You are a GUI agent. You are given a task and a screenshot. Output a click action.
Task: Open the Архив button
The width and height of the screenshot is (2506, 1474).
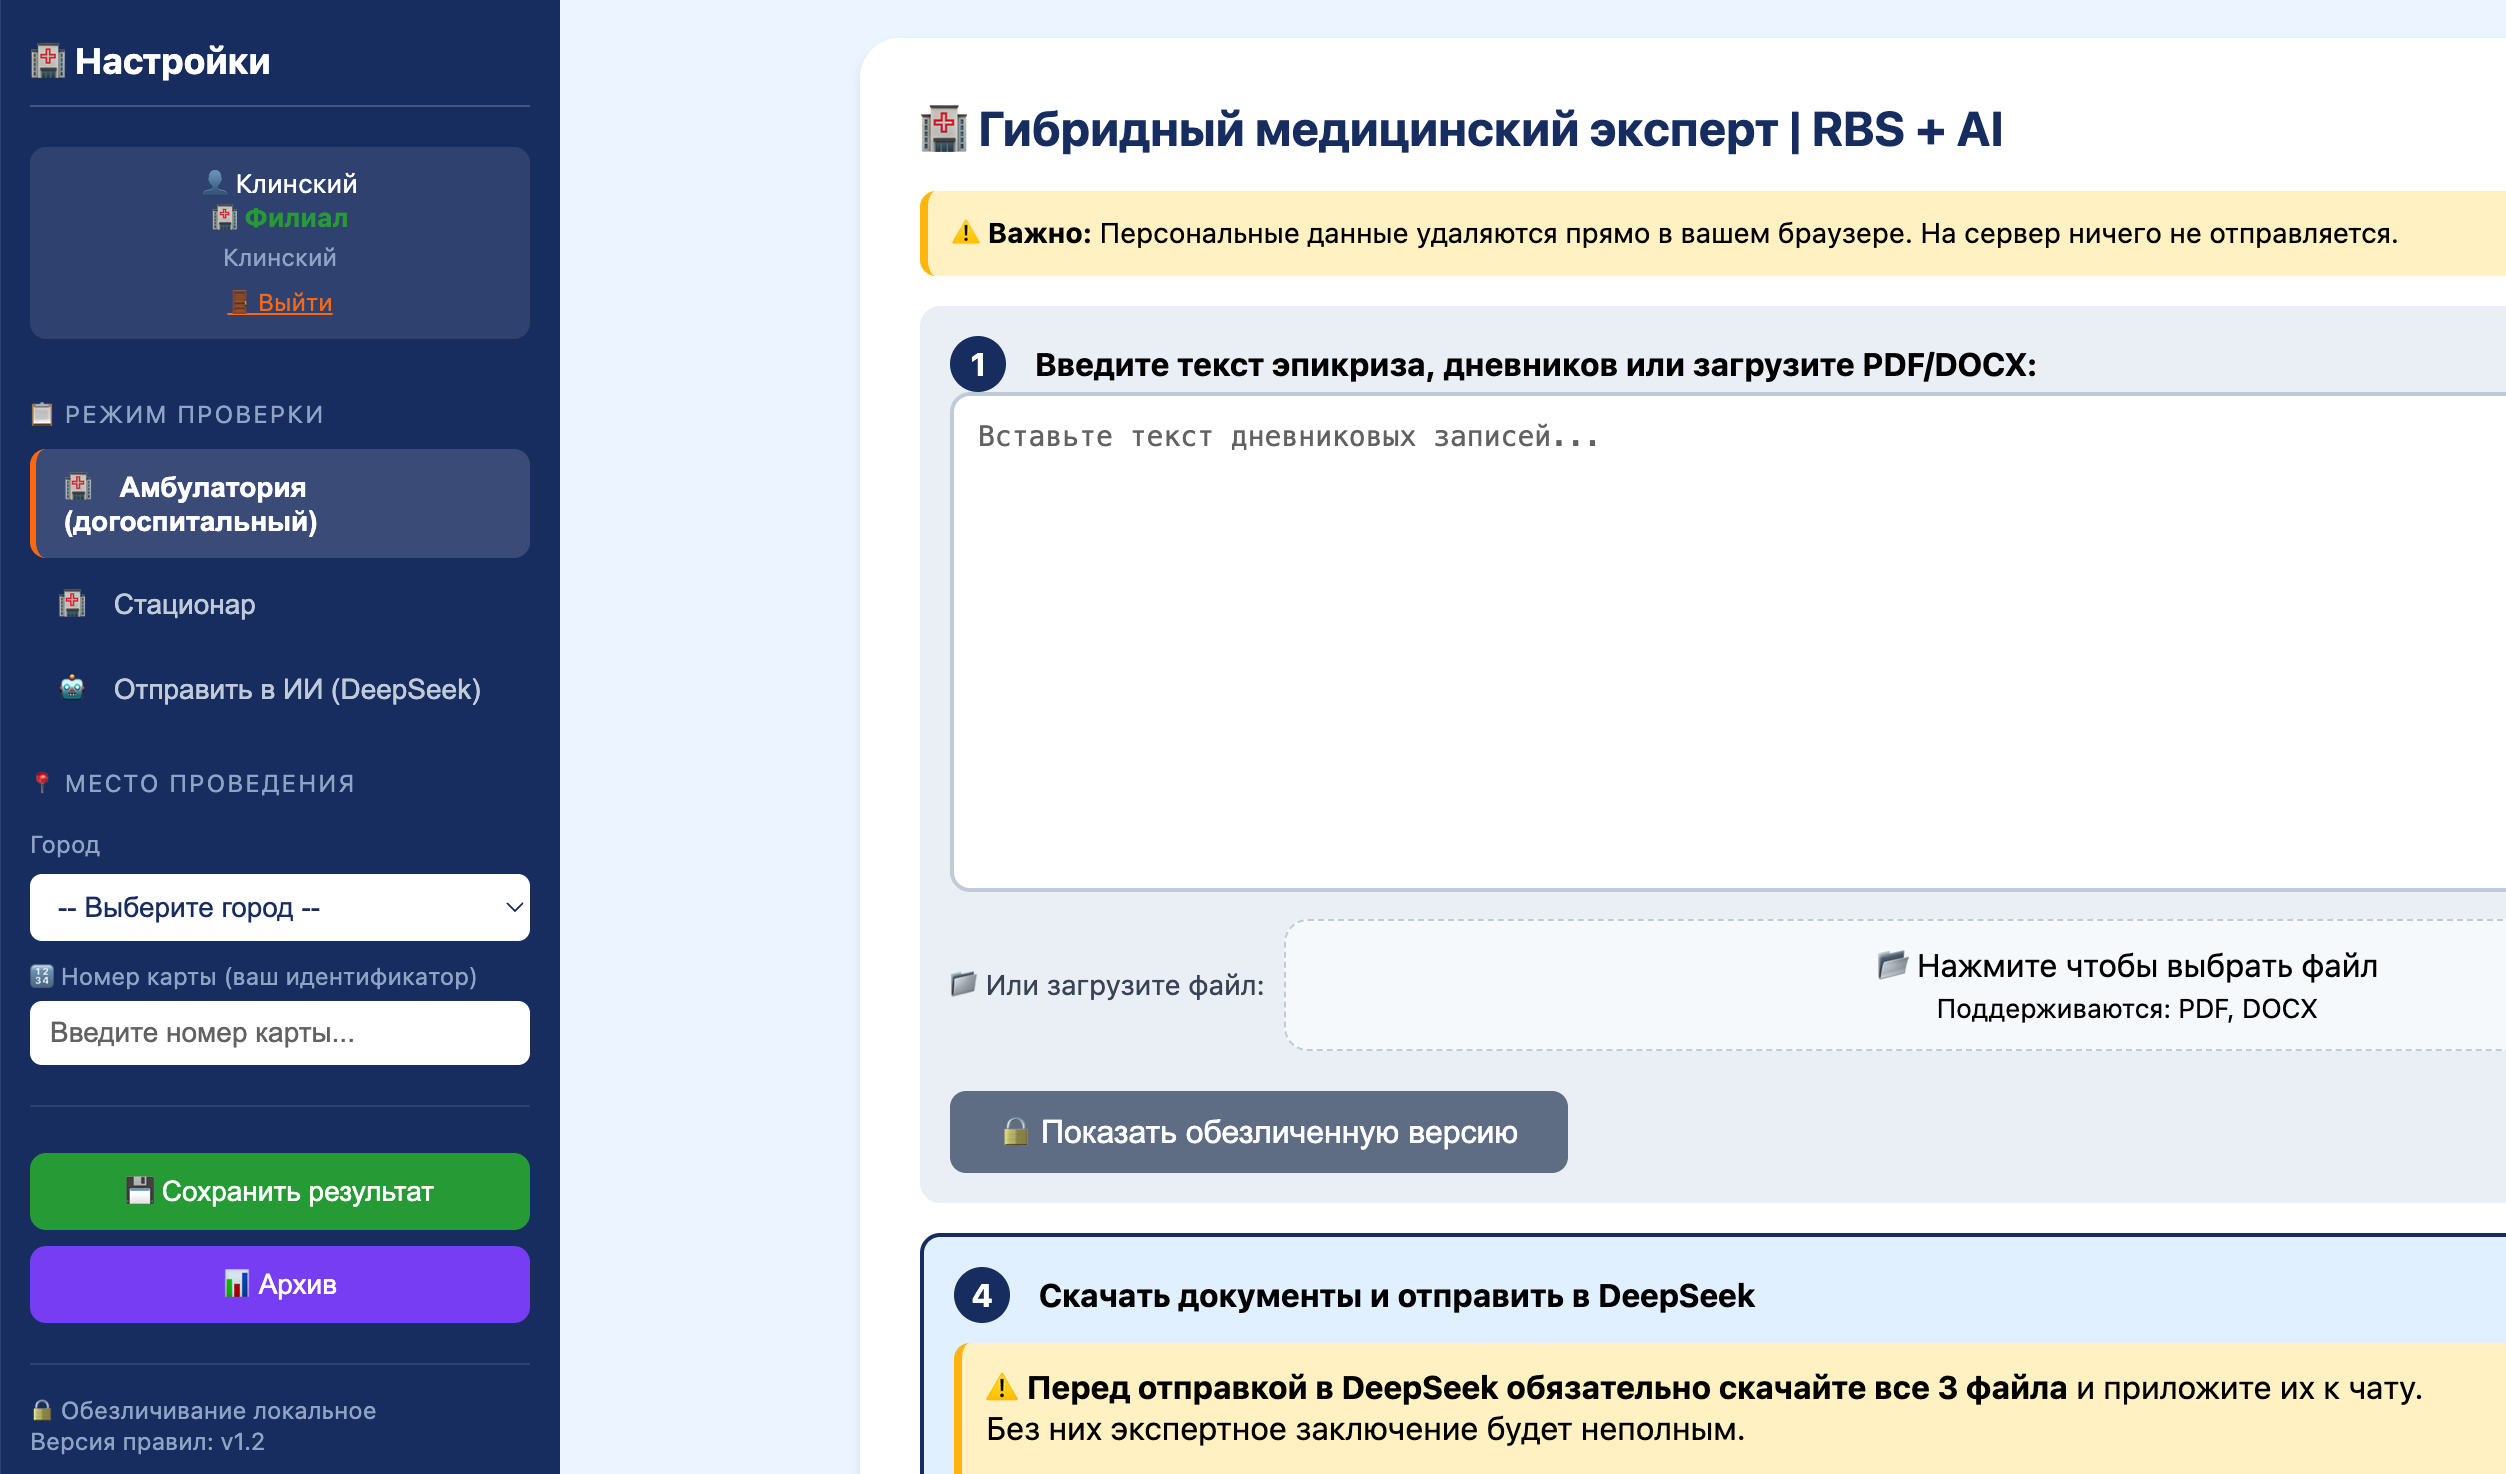pyautogui.click(x=280, y=1284)
